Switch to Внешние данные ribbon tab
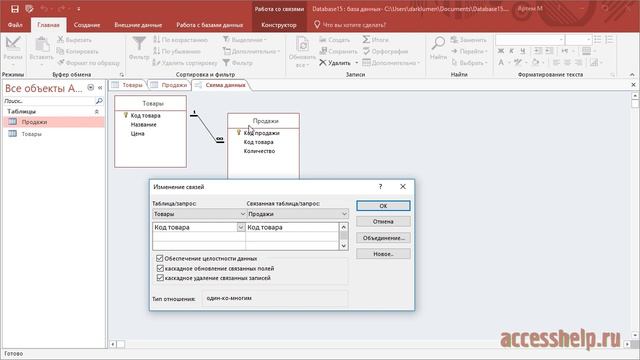Image resolution: width=640 pixels, height=360 pixels. tap(138, 25)
